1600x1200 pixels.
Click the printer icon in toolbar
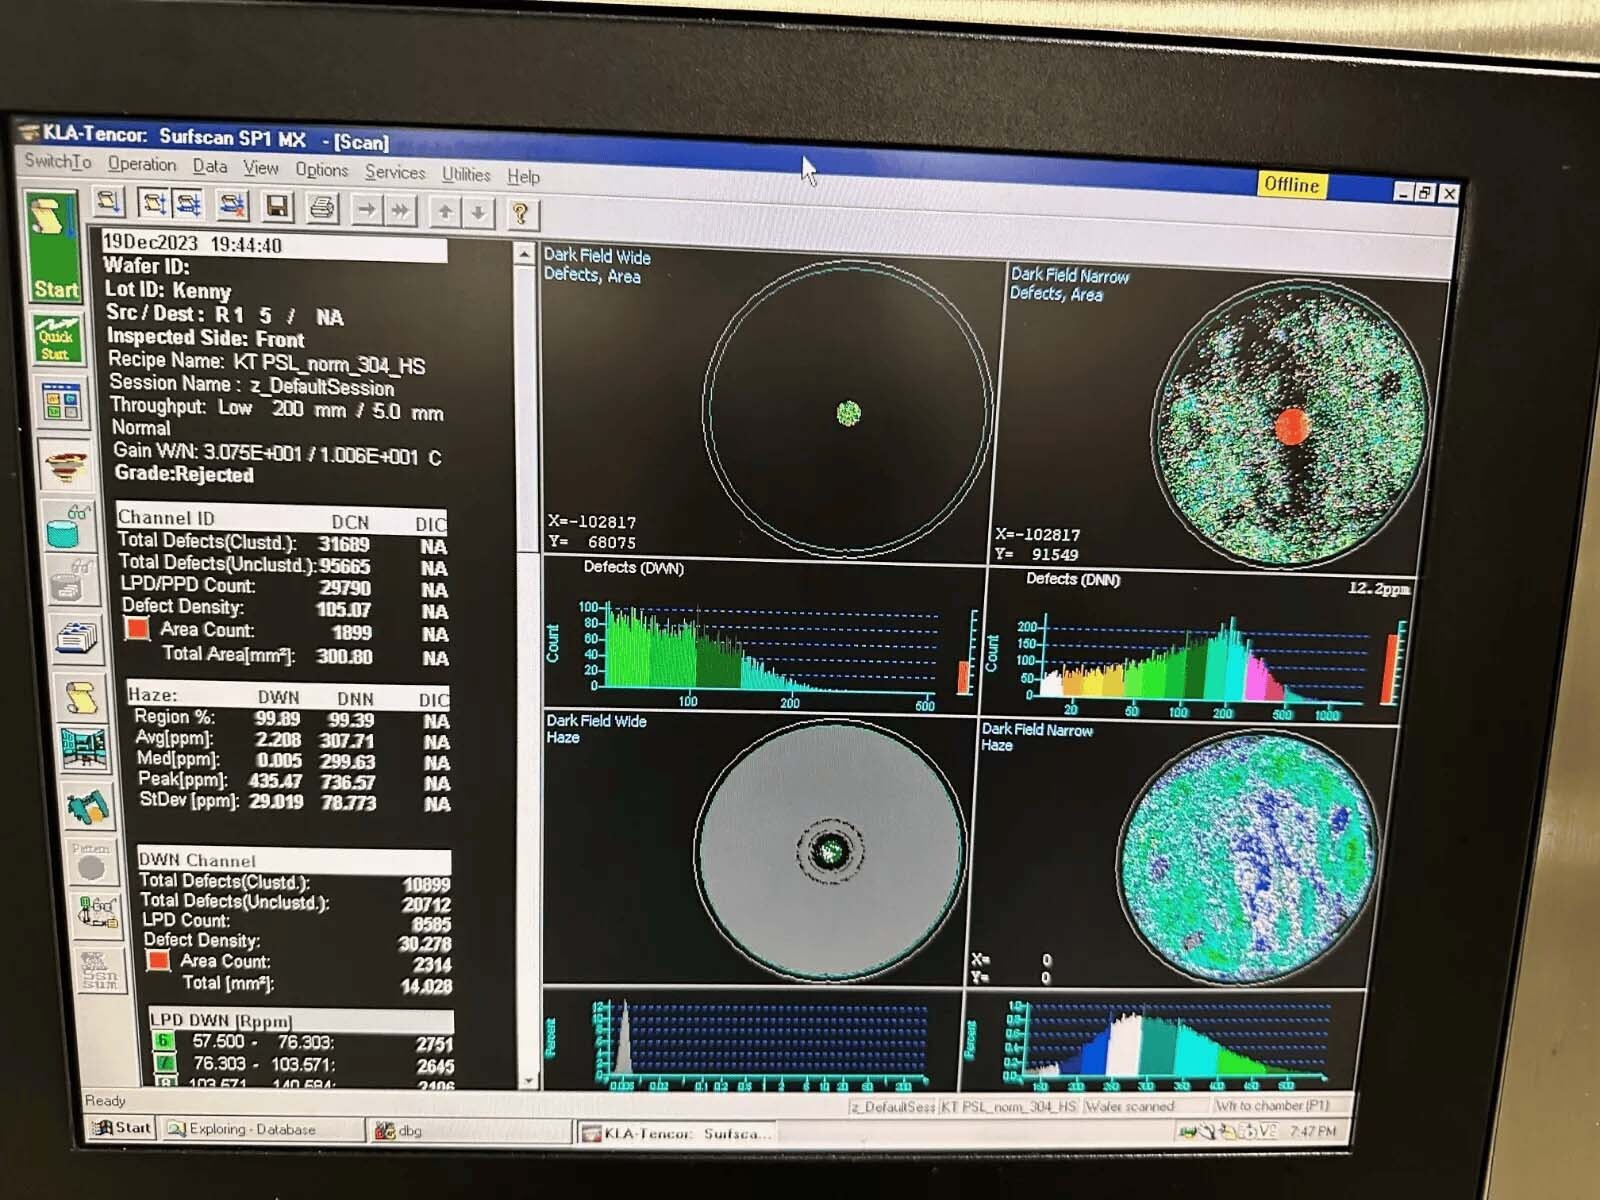click(322, 207)
